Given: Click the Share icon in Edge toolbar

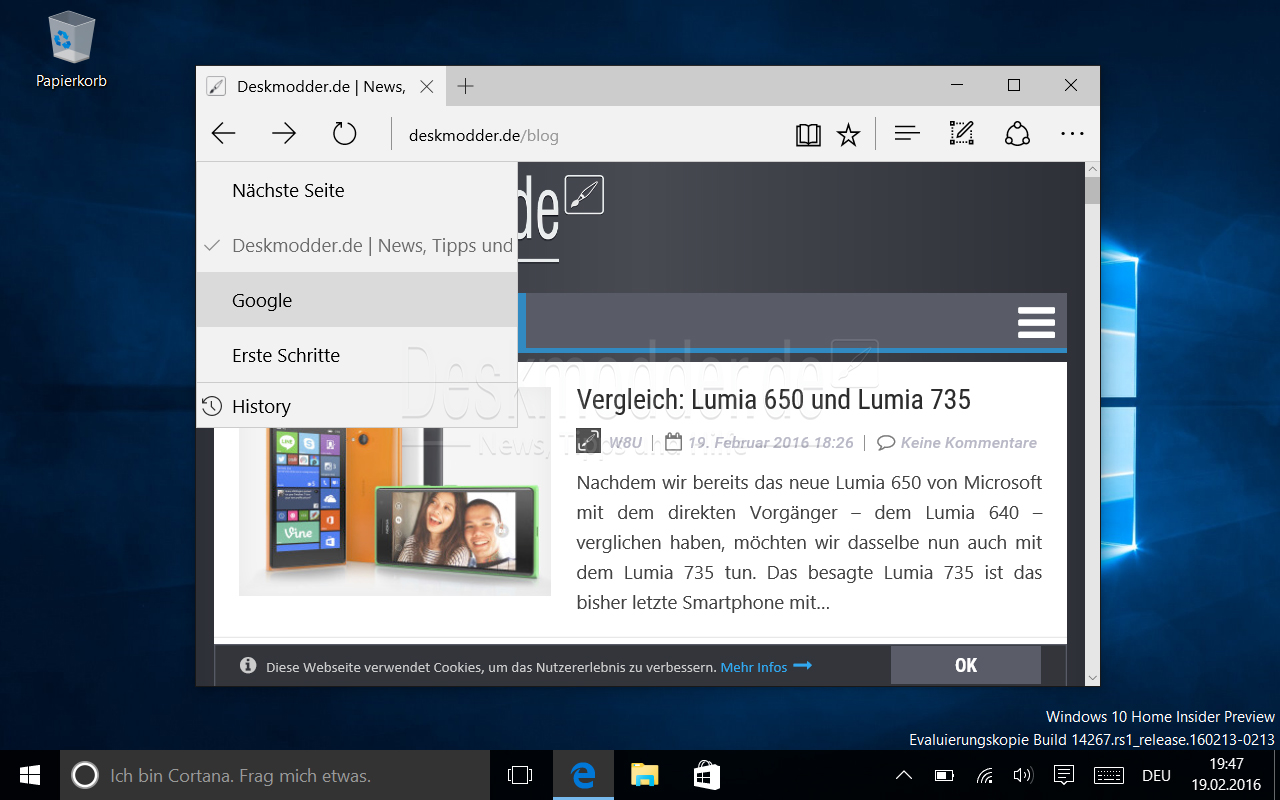Looking at the screenshot, I should (x=1017, y=134).
